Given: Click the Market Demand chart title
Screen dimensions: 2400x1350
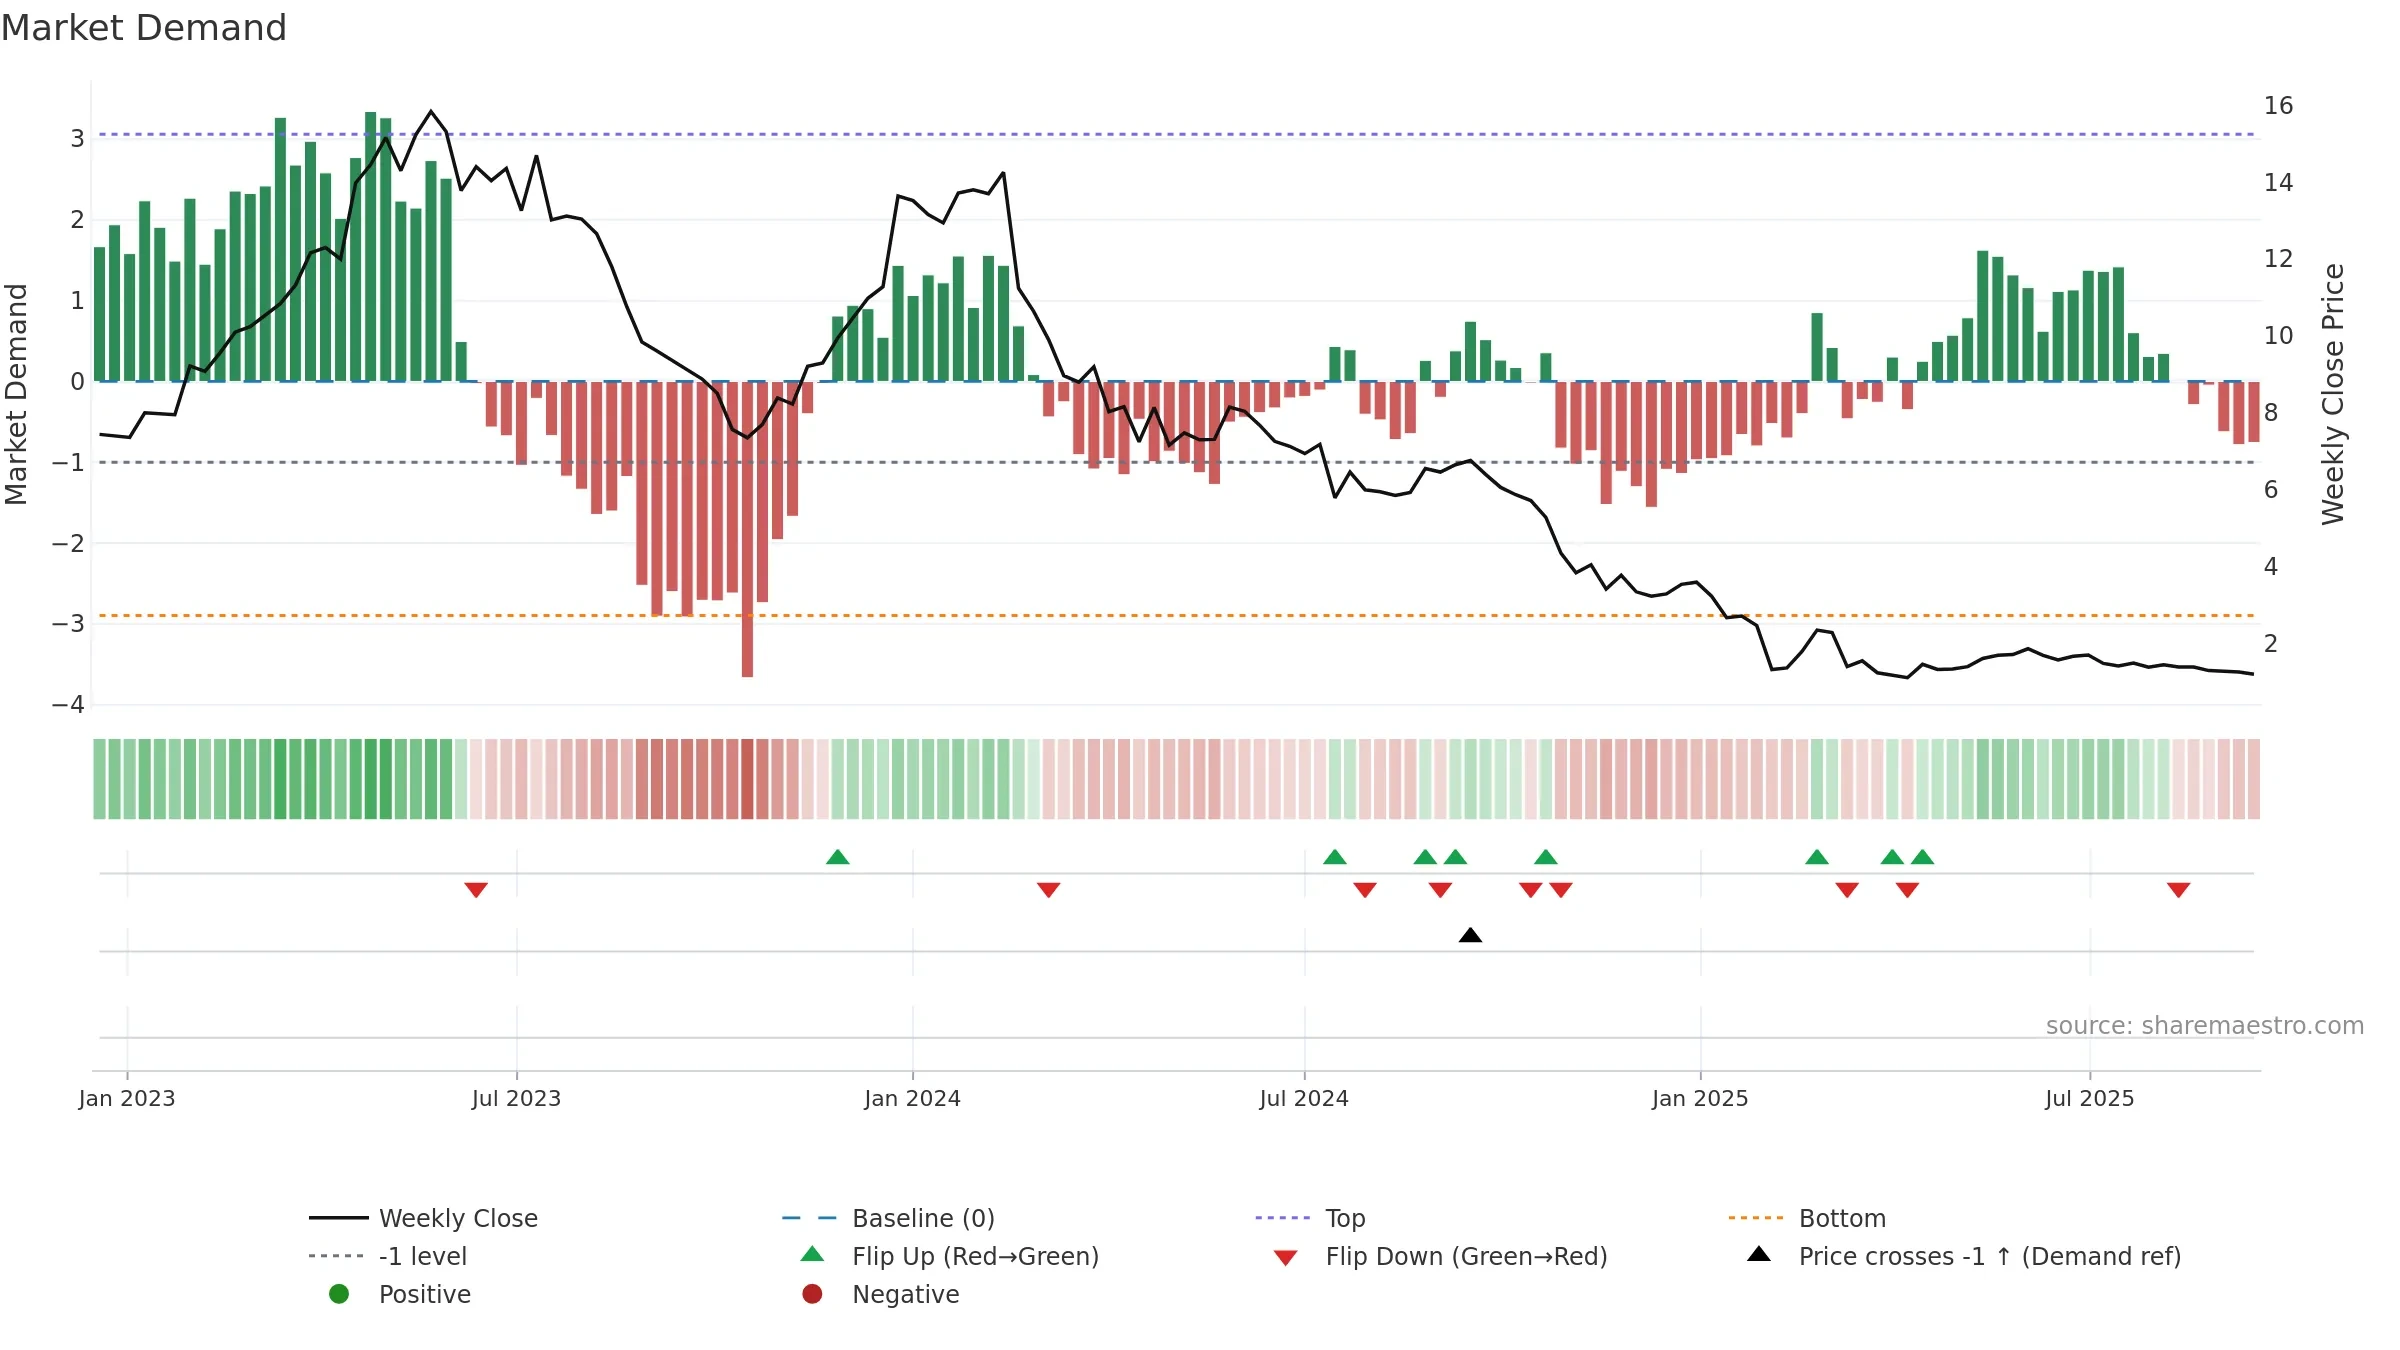Looking at the screenshot, I should [144, 28].
